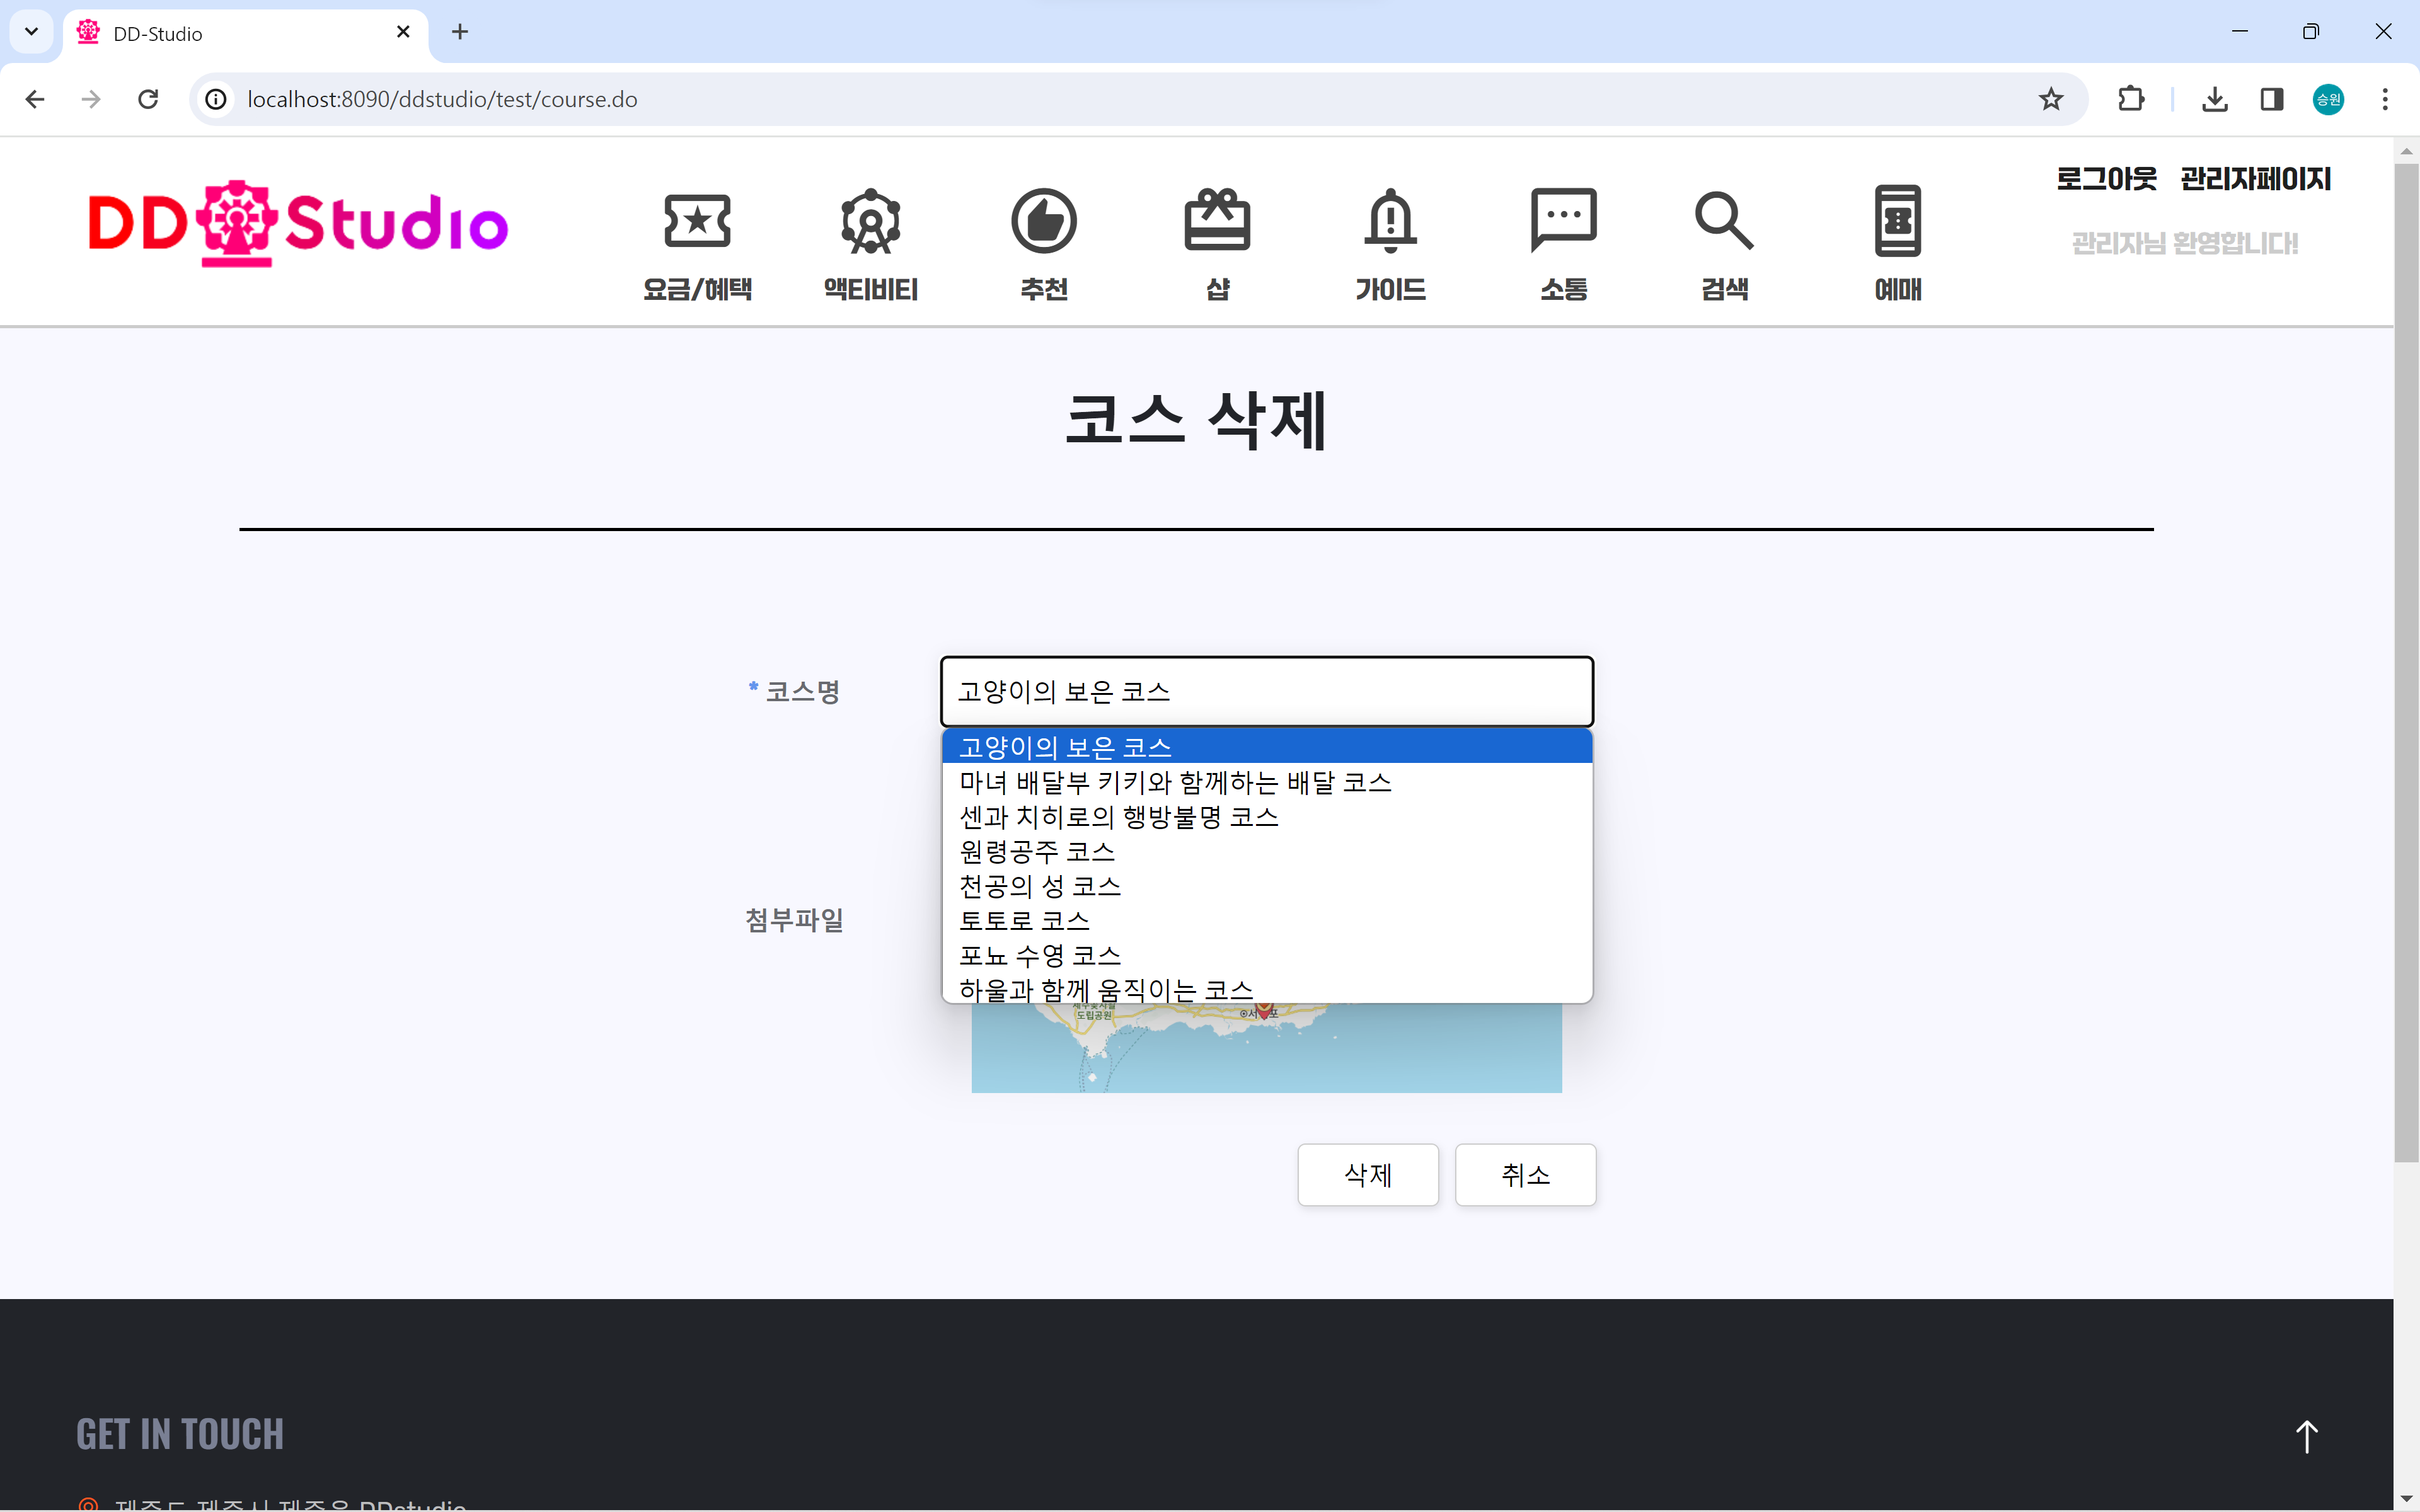Open the 요금/혜택 ticket icon menu

[x=697, y=221]
